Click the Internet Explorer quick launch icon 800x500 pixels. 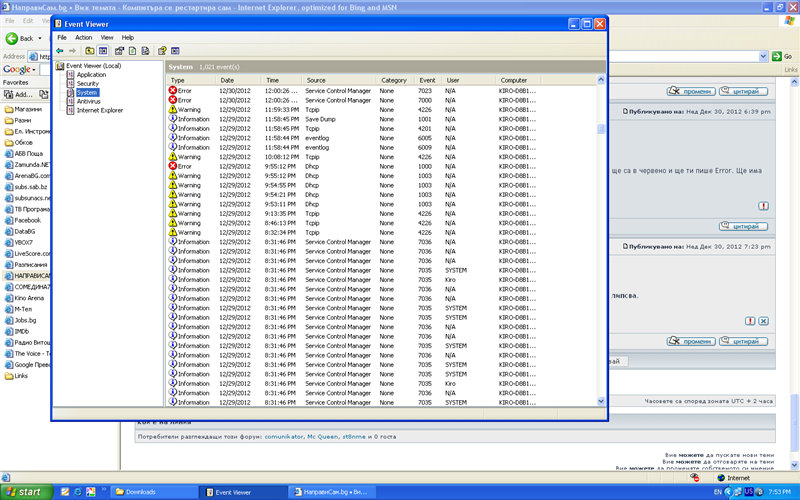pos(78,492)
